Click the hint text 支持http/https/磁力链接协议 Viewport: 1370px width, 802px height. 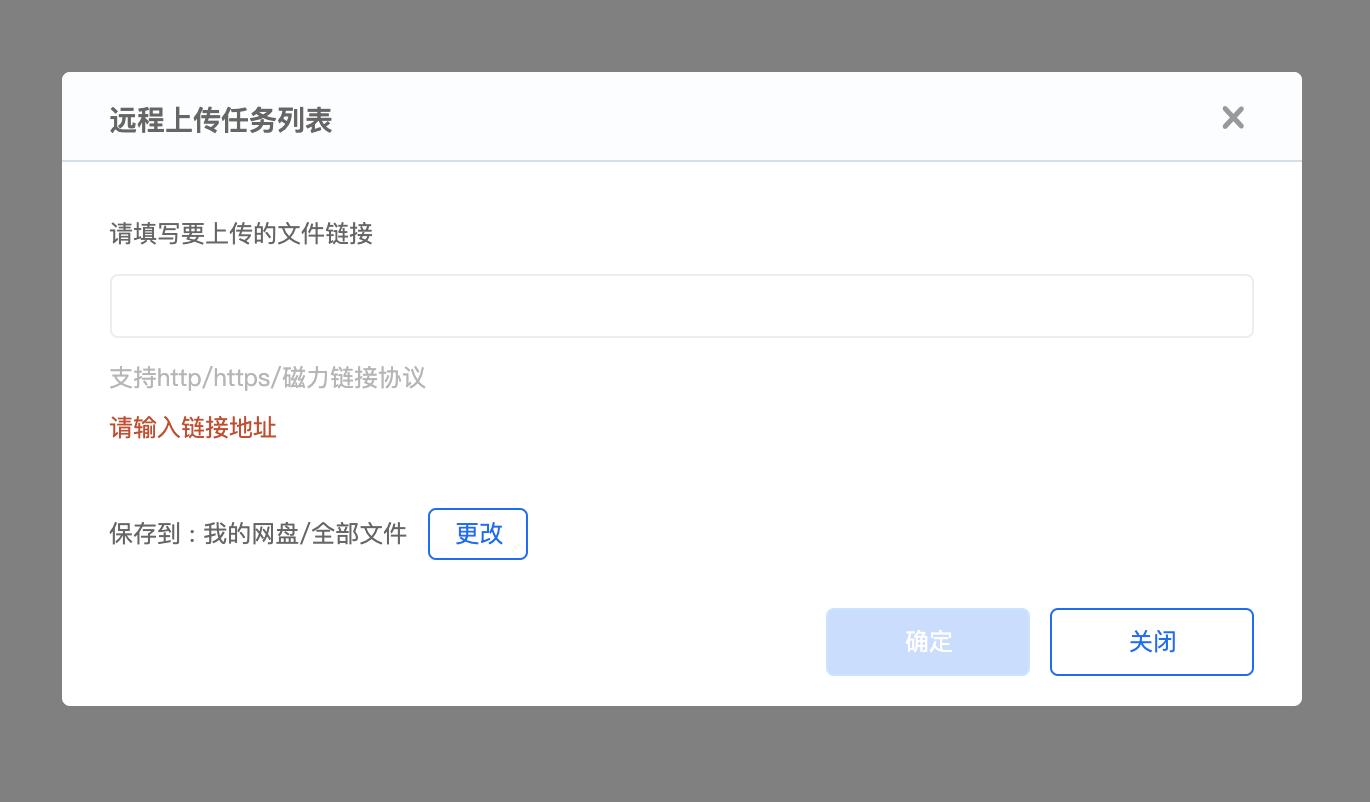(267, 378)
